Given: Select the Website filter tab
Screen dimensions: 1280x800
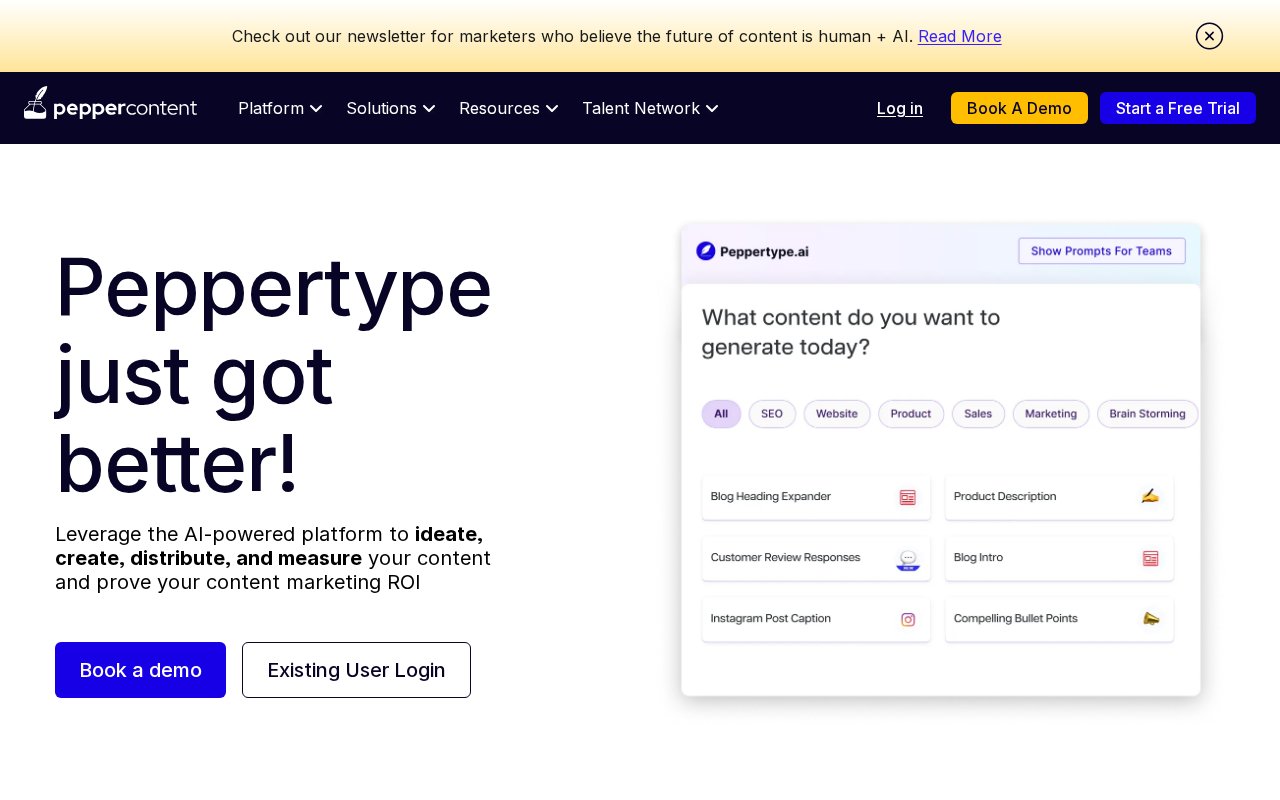Looking at the screenshot, I should [837, 414].
